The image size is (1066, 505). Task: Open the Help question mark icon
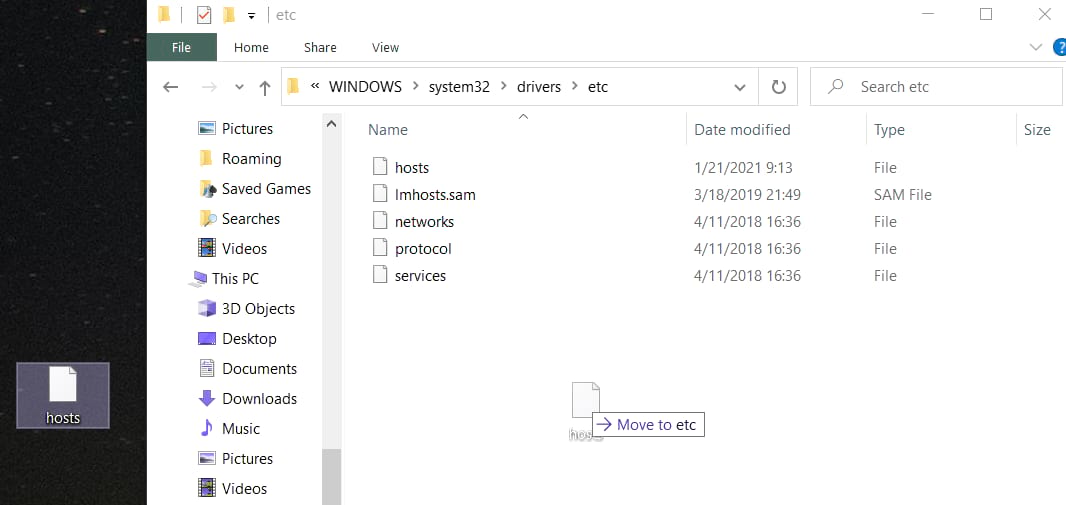[x=1059, y=47]
